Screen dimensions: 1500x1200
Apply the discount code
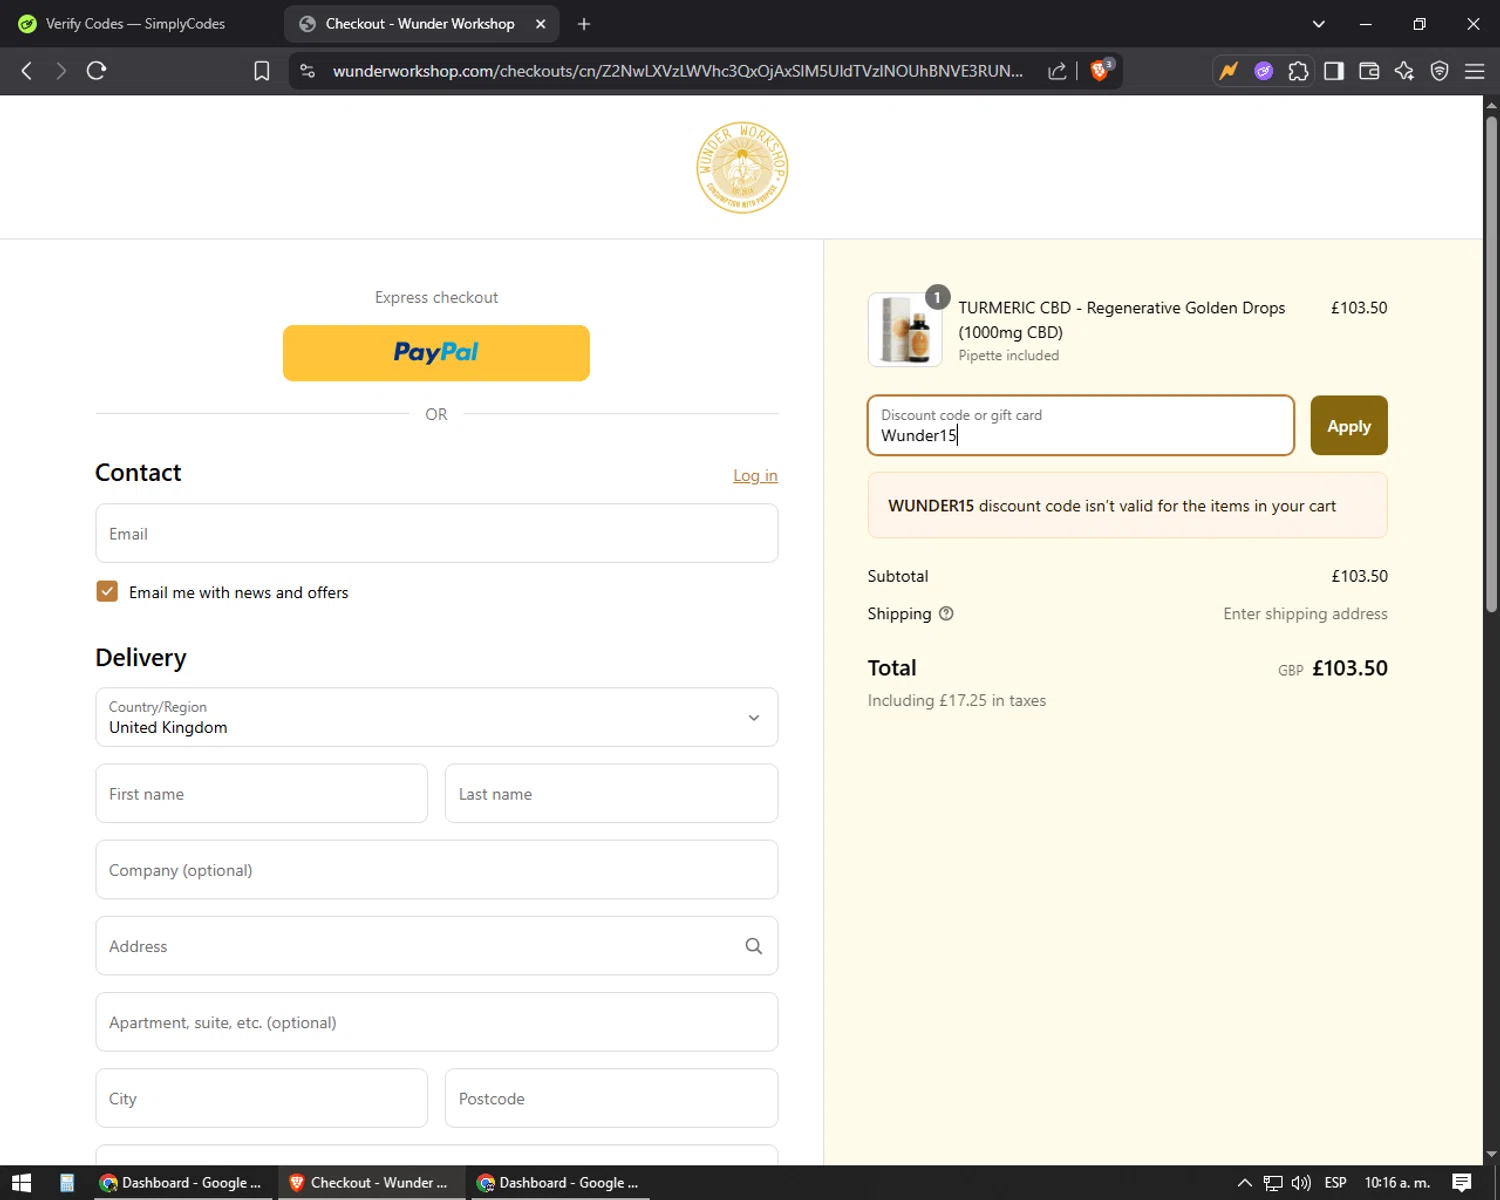pos(1349,426)
